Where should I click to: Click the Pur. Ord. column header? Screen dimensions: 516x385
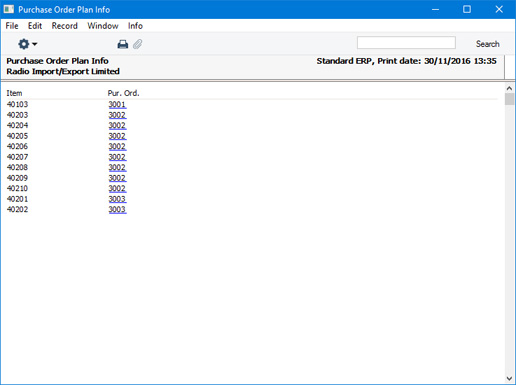[123, 93]
